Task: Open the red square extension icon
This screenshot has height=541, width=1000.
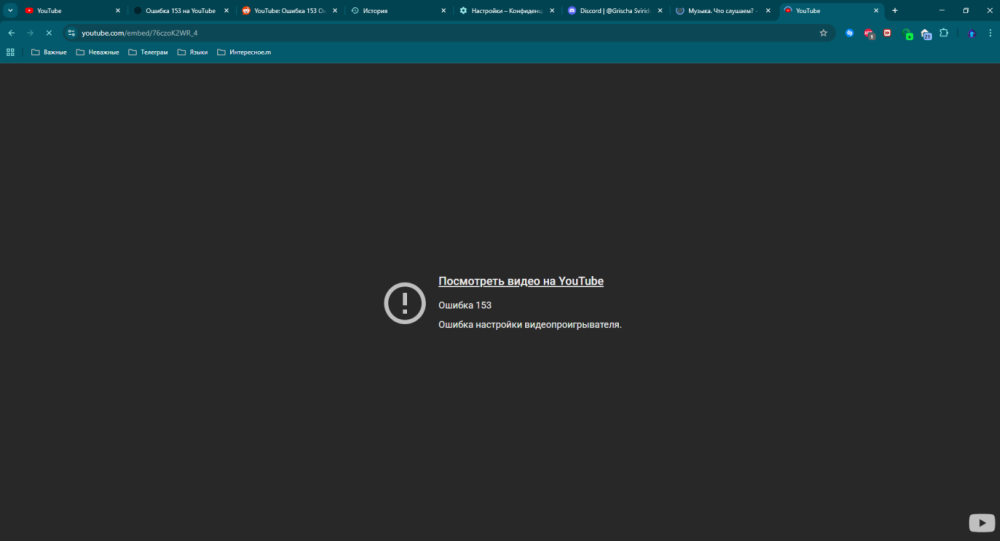Action: (887, 33)
